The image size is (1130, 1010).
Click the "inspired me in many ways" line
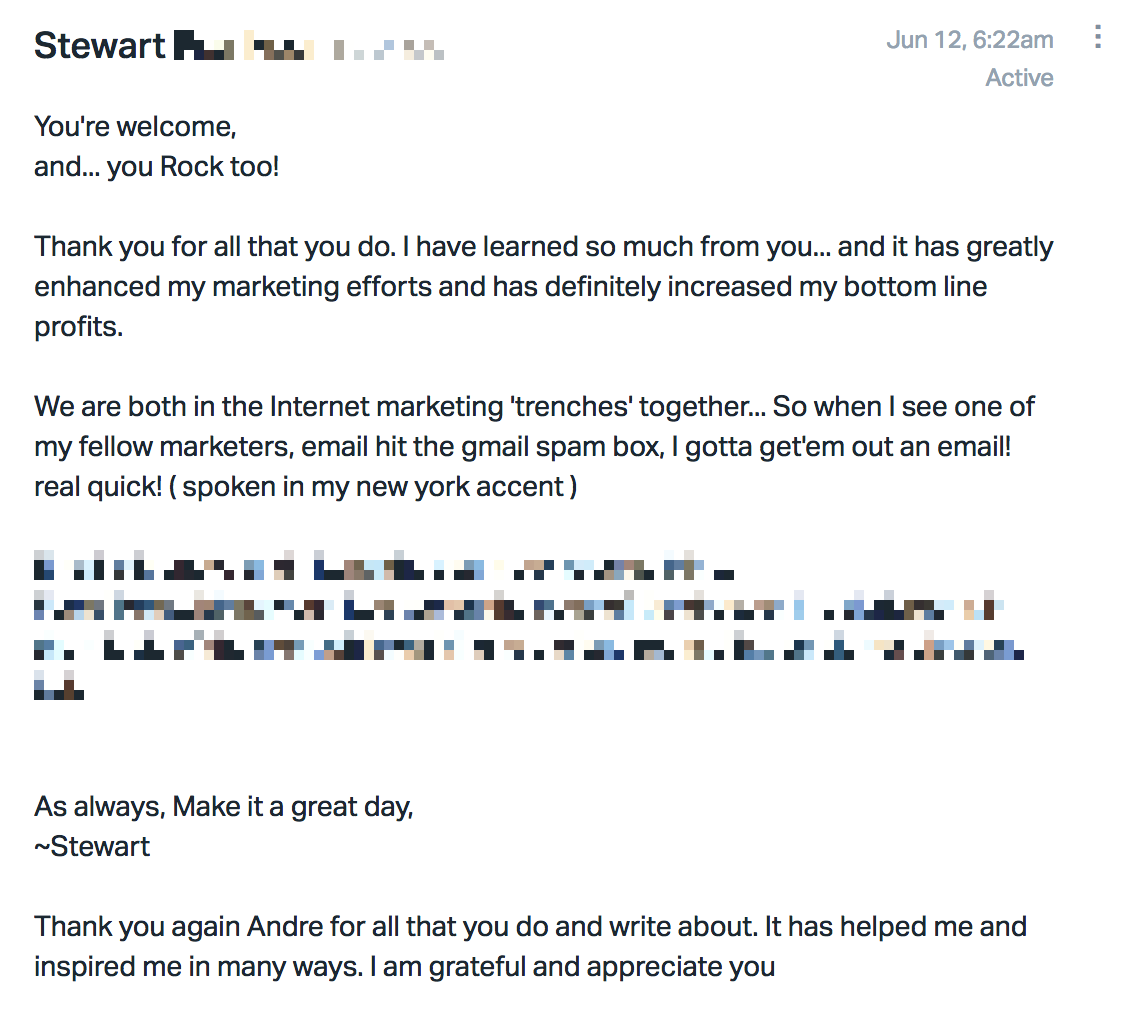coord(198,967)
